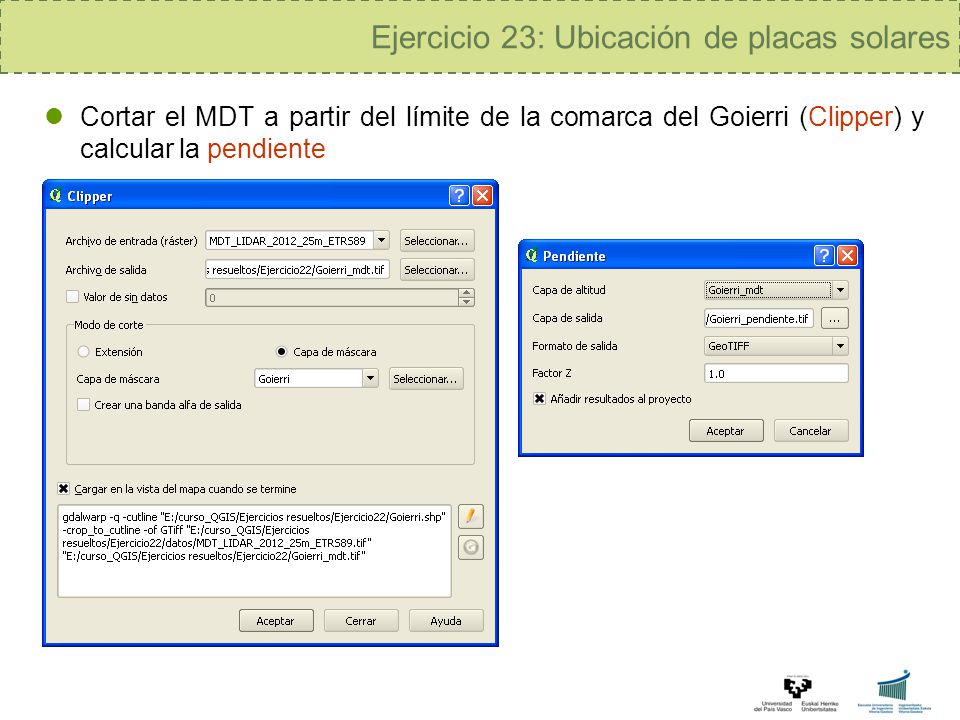Check 'Crear una banda alfa de salida'
This screenshot has width=960, height=720.
tap(83, 405)
